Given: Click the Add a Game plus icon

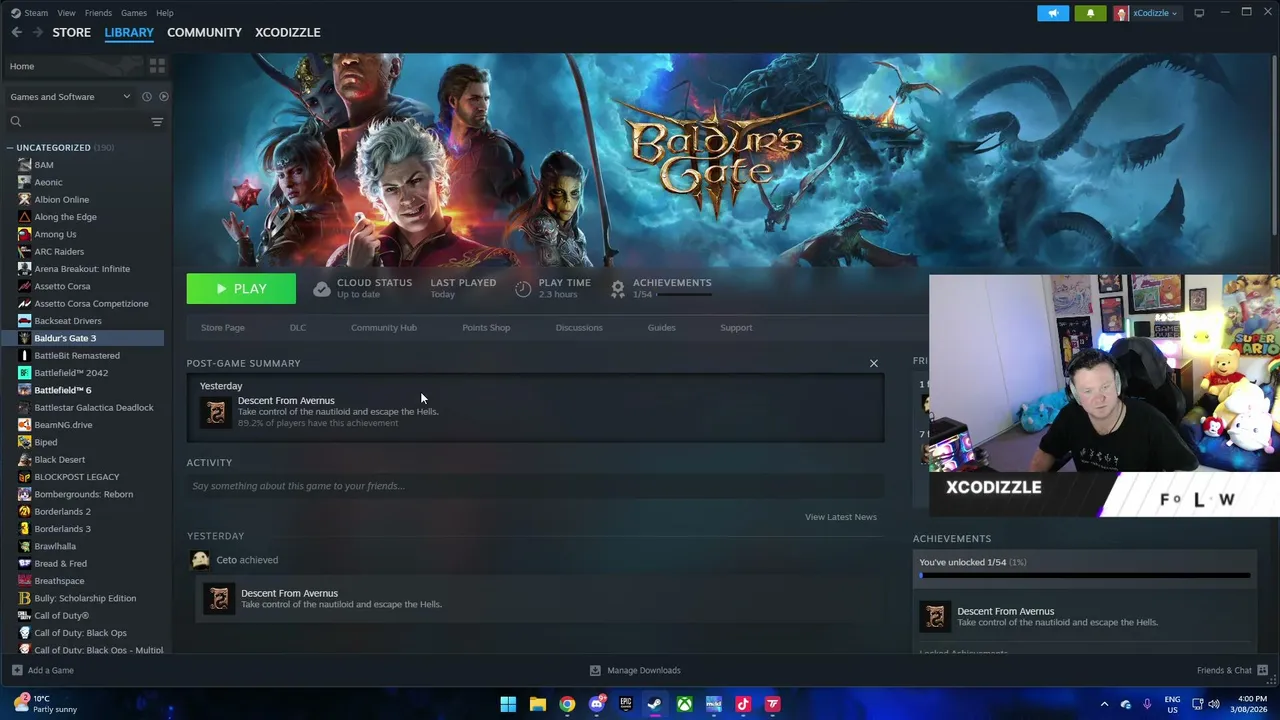Looking at the screenshot, I should click(17, 670).
